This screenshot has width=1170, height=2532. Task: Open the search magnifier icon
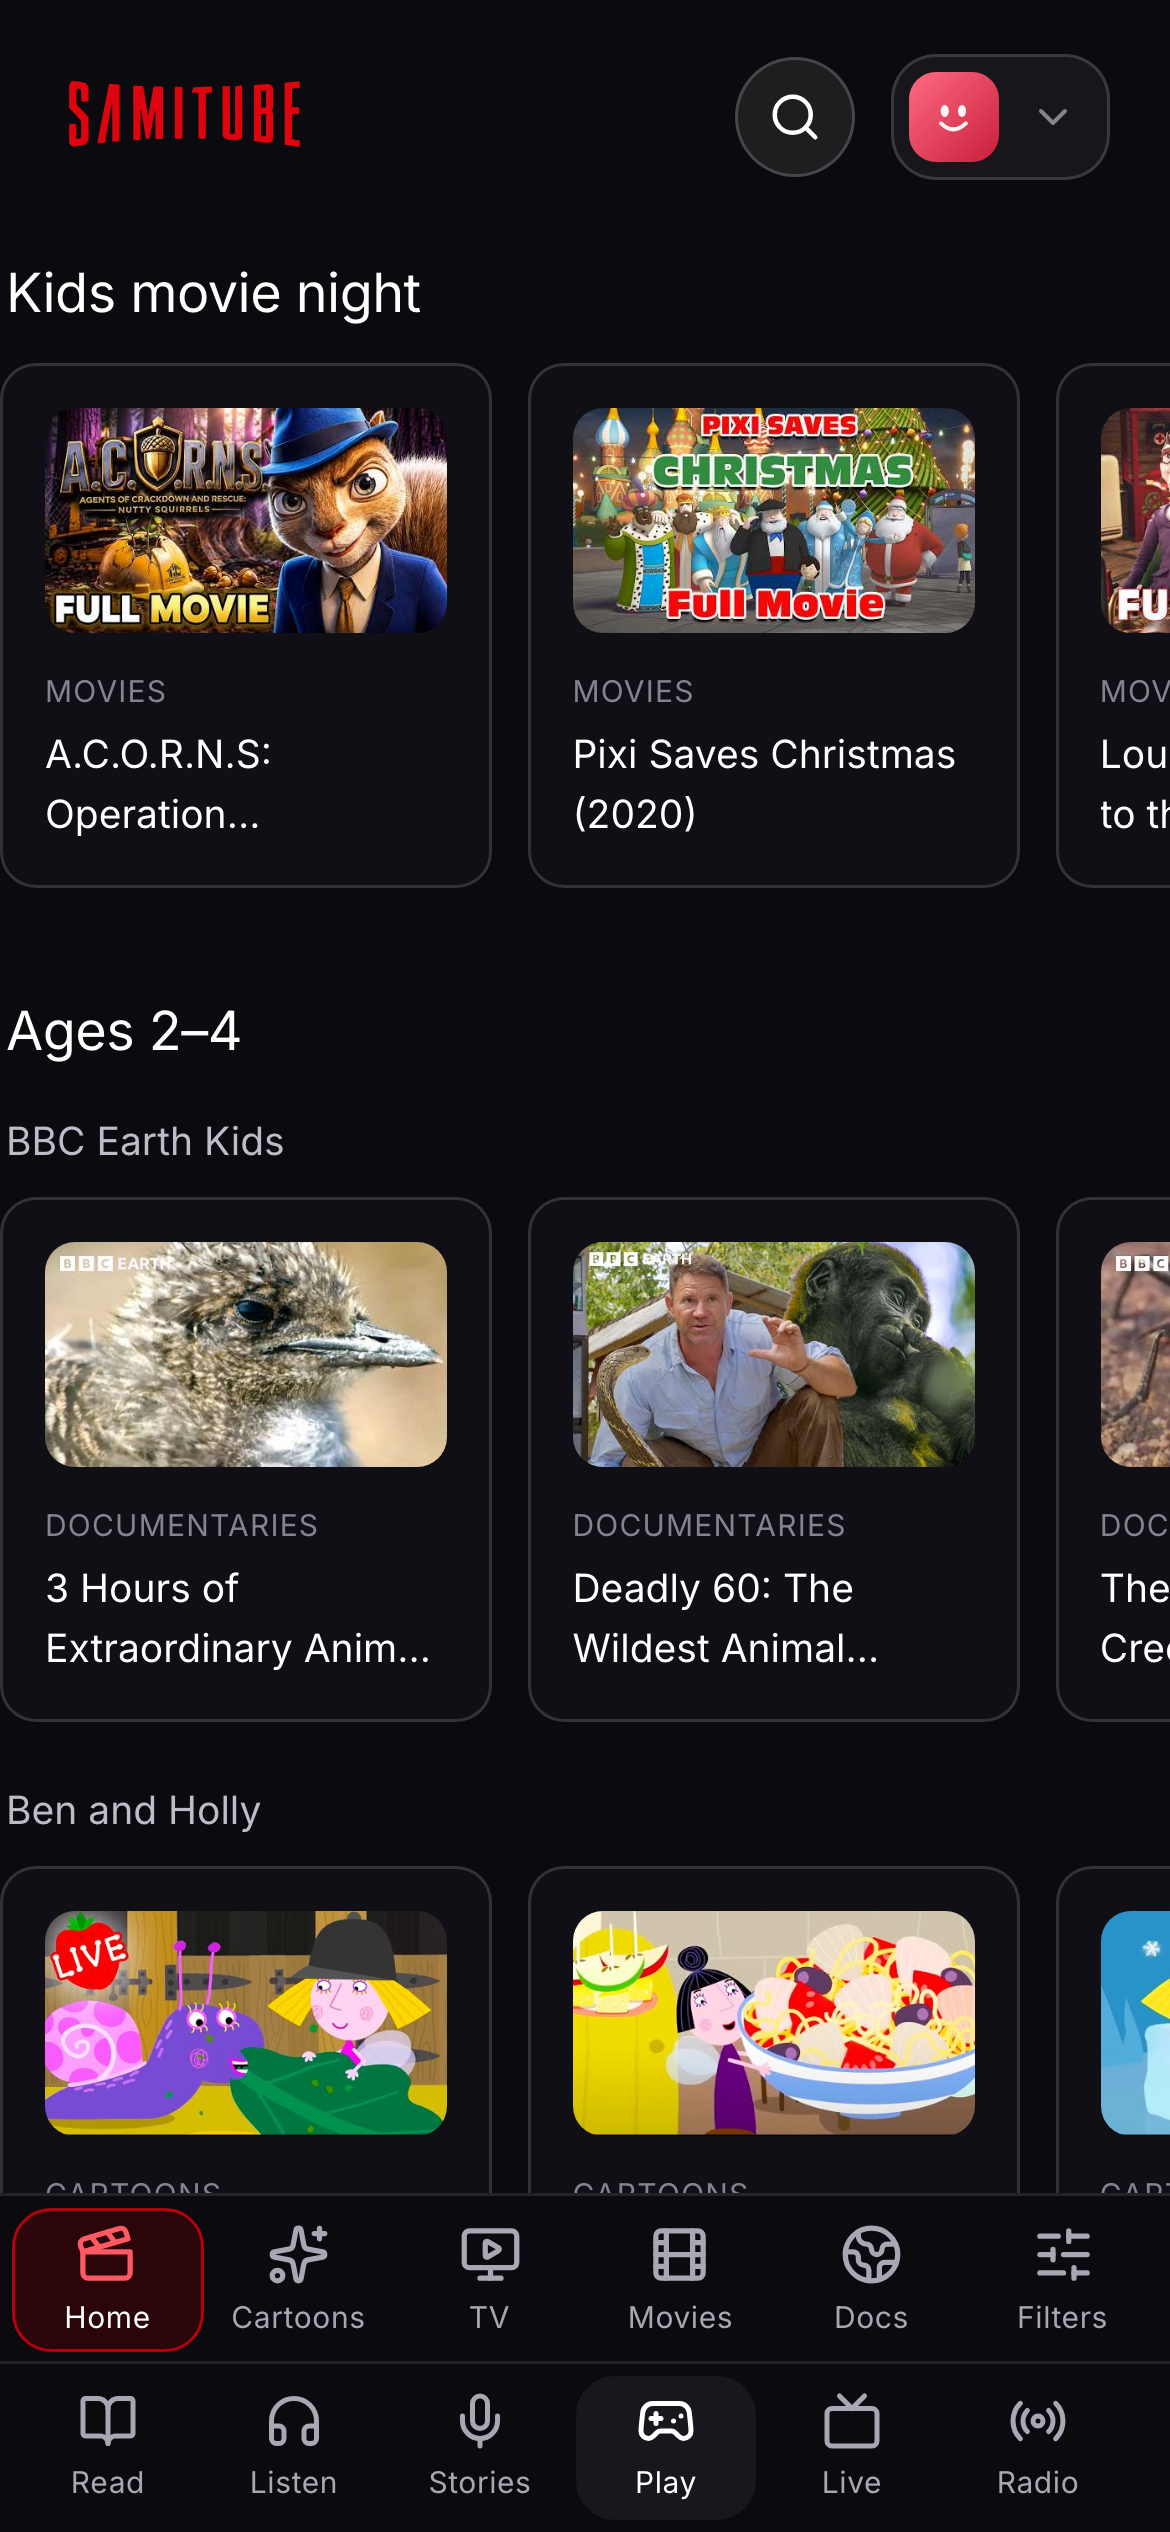coord(795,117)
